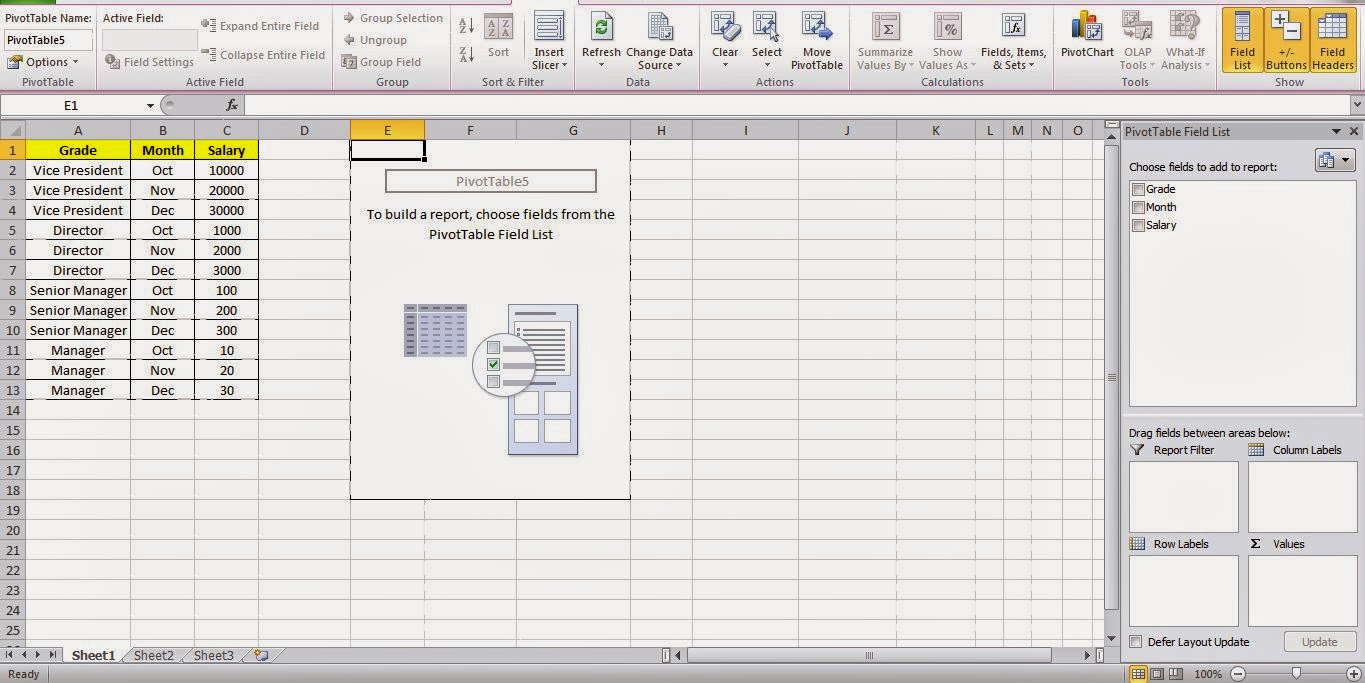Go to next sheet tab arrow
The width and height of the screenshot is (1365, 683).
click(39, 655)
